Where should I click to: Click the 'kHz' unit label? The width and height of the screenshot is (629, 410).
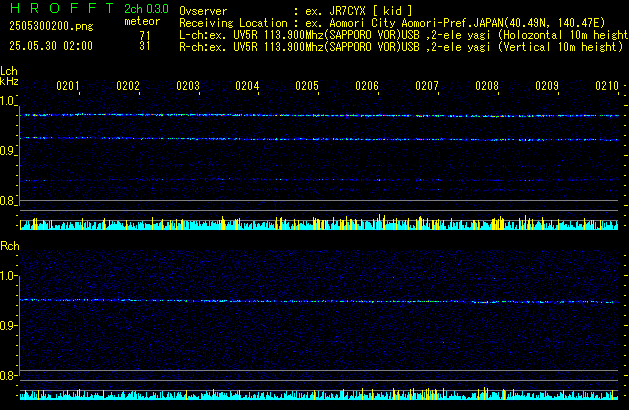(9, 81)
